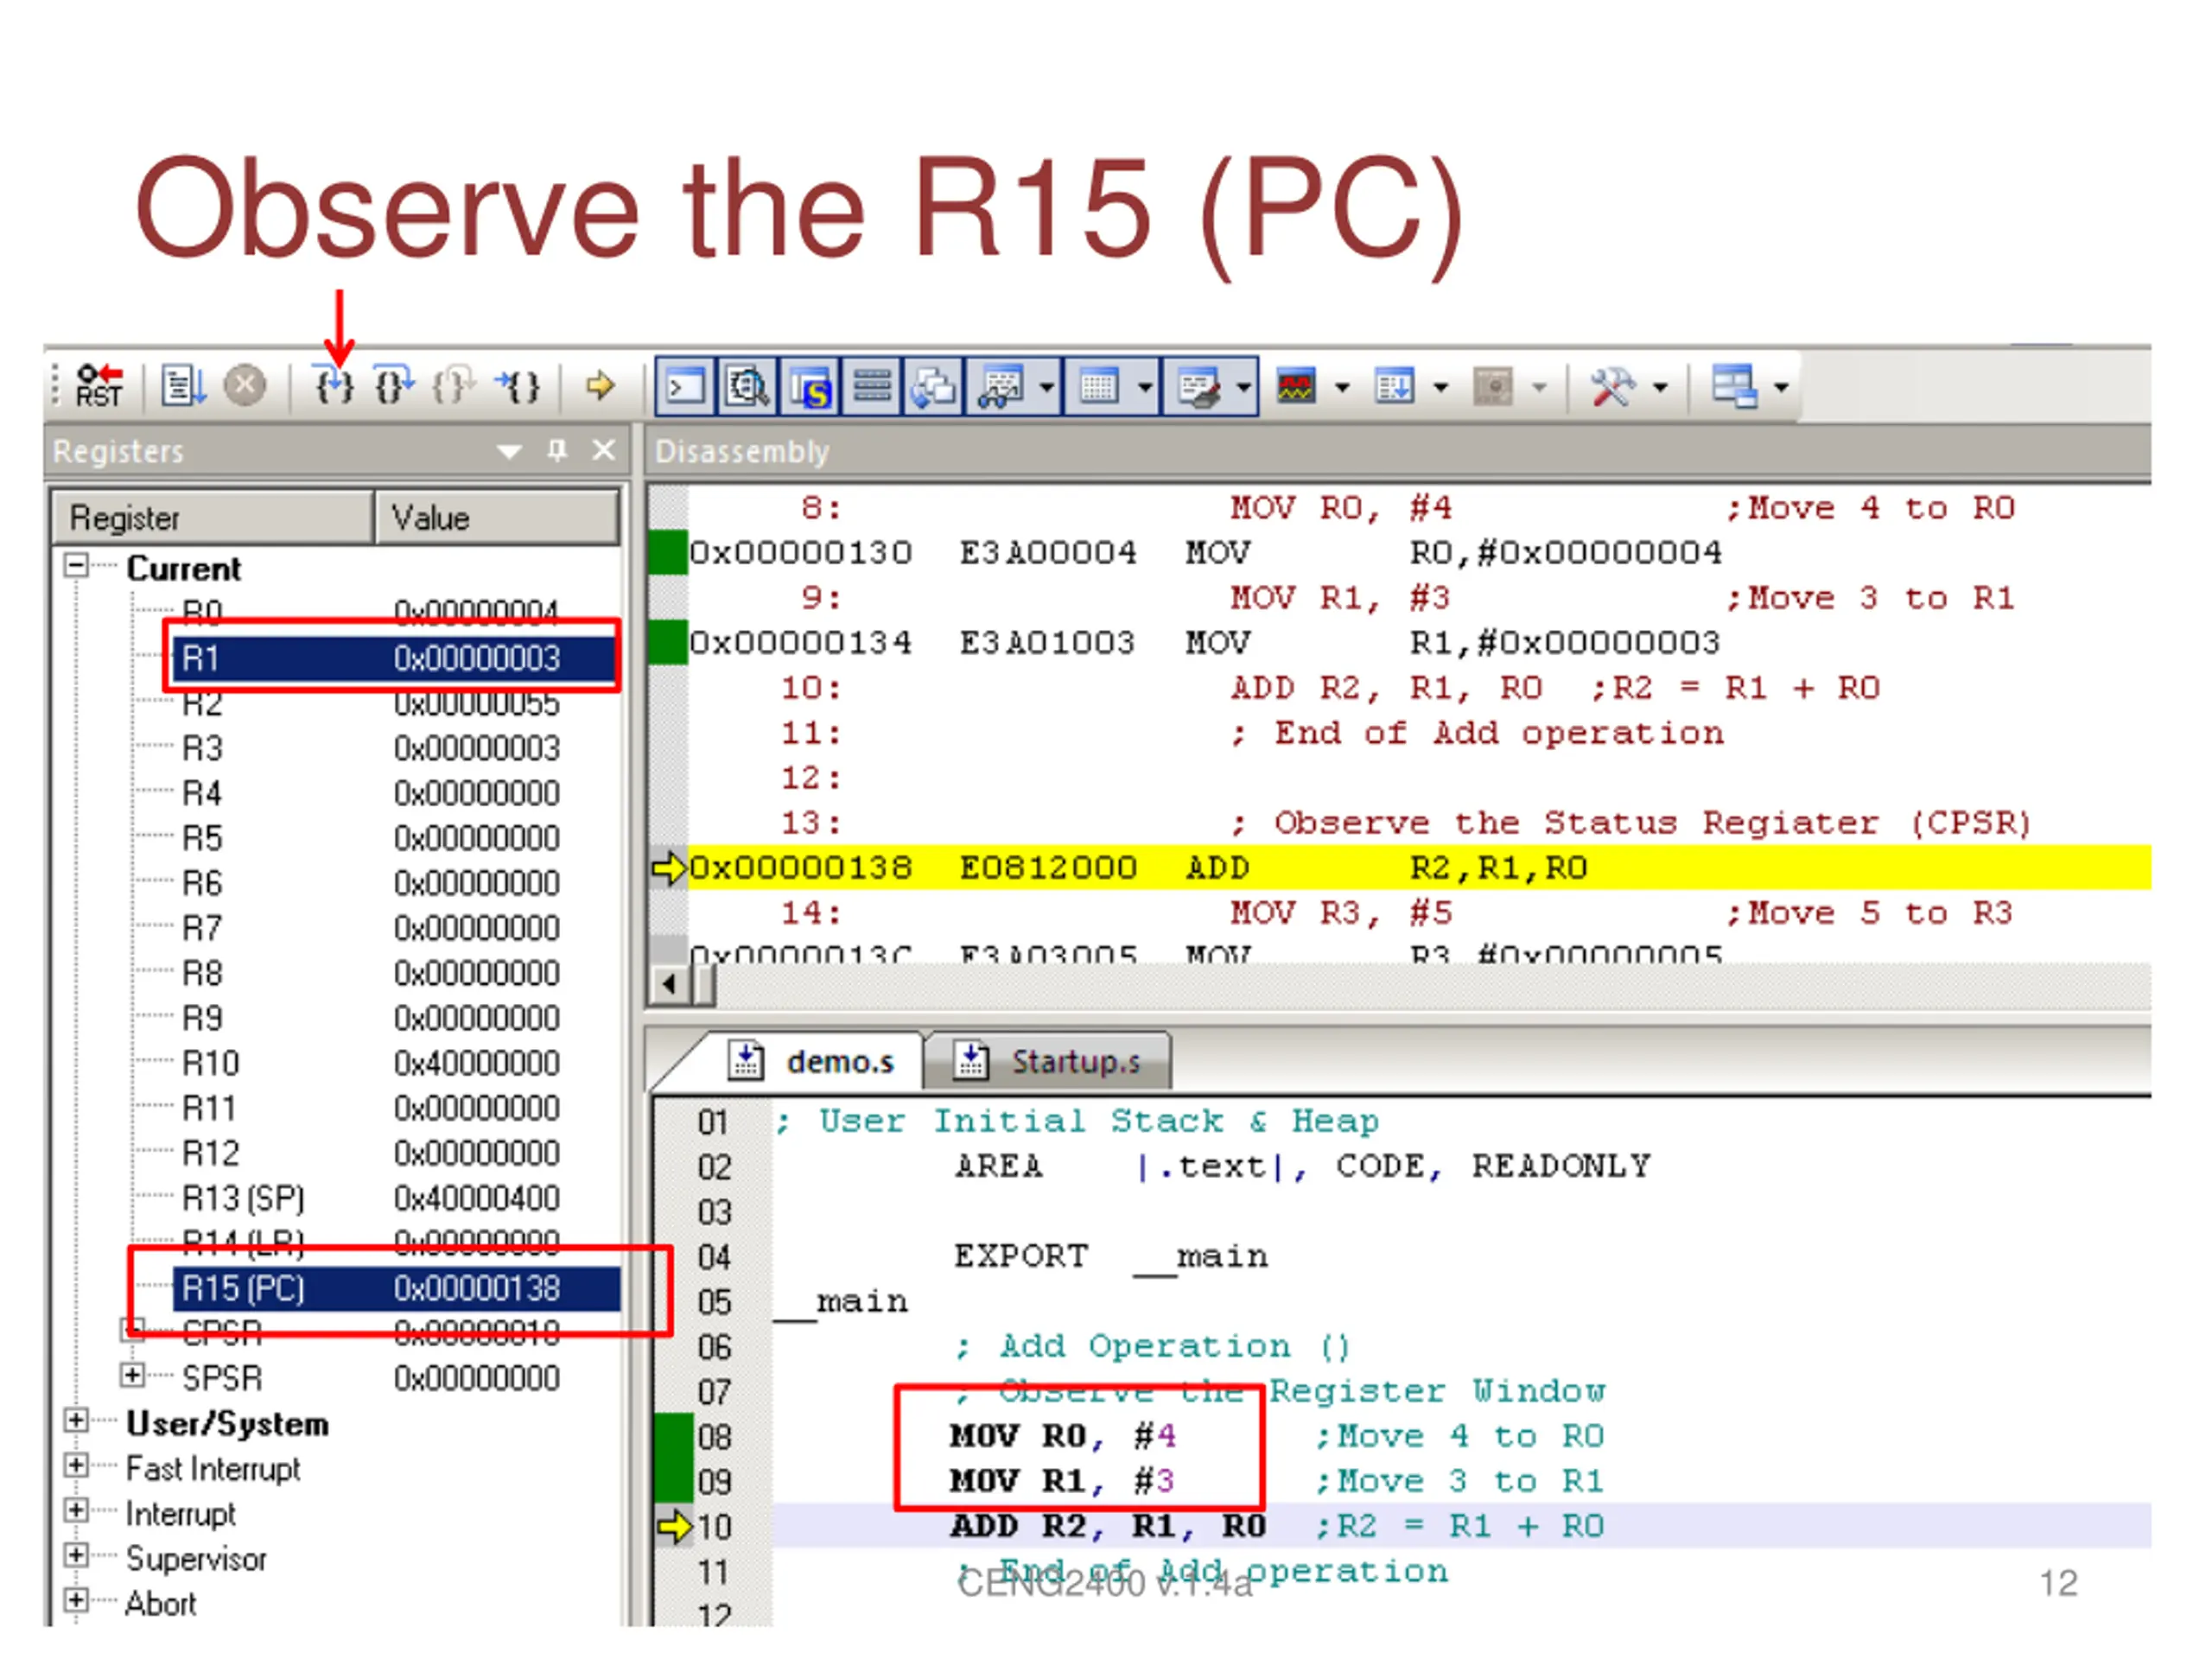Switch to the demo.s tab

pos(812,1061)
